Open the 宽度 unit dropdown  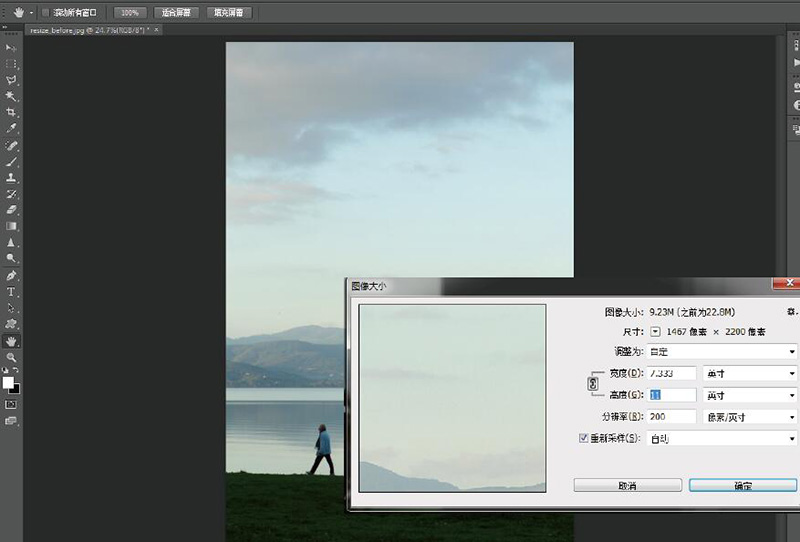750,373
